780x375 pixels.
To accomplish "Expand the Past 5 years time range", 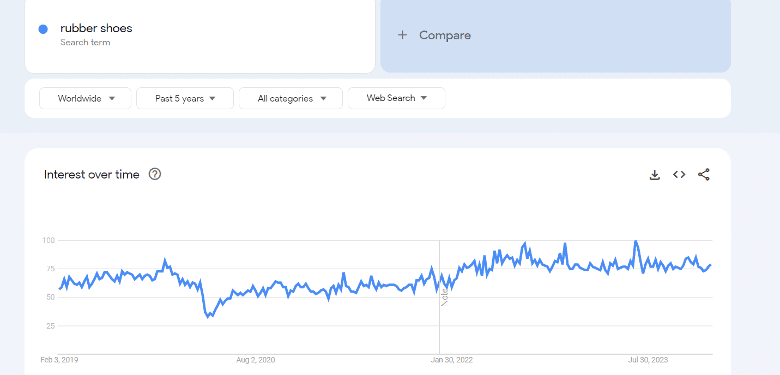I will [x=185, y=98].
